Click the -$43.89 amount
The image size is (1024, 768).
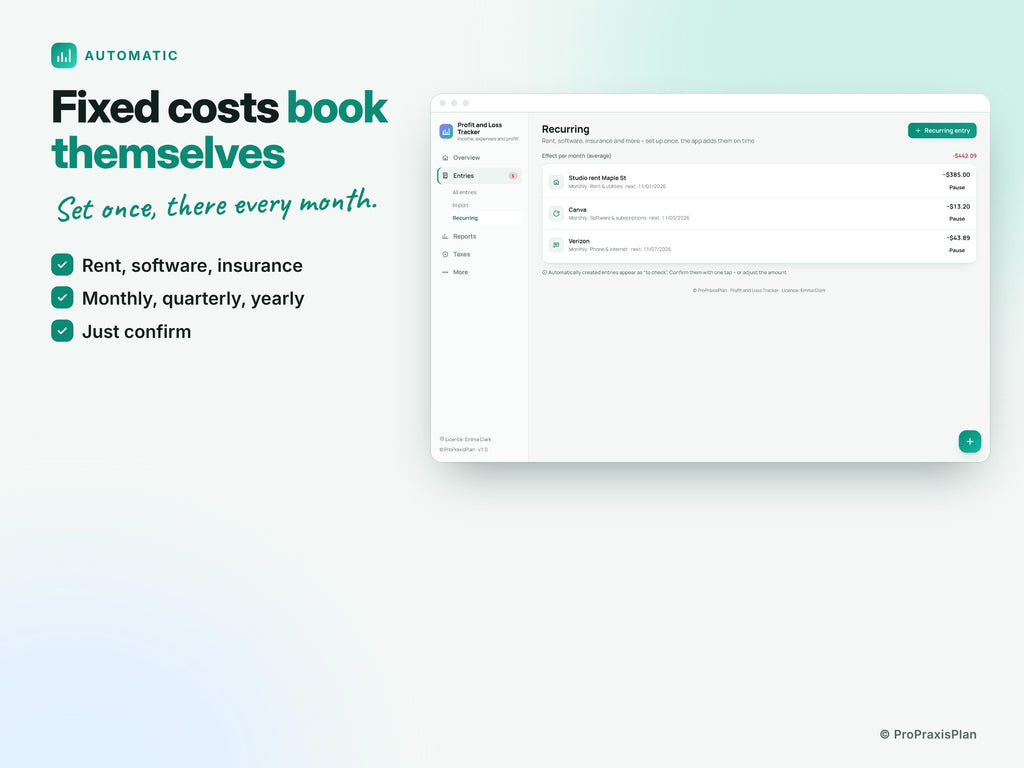click(958, 238)
